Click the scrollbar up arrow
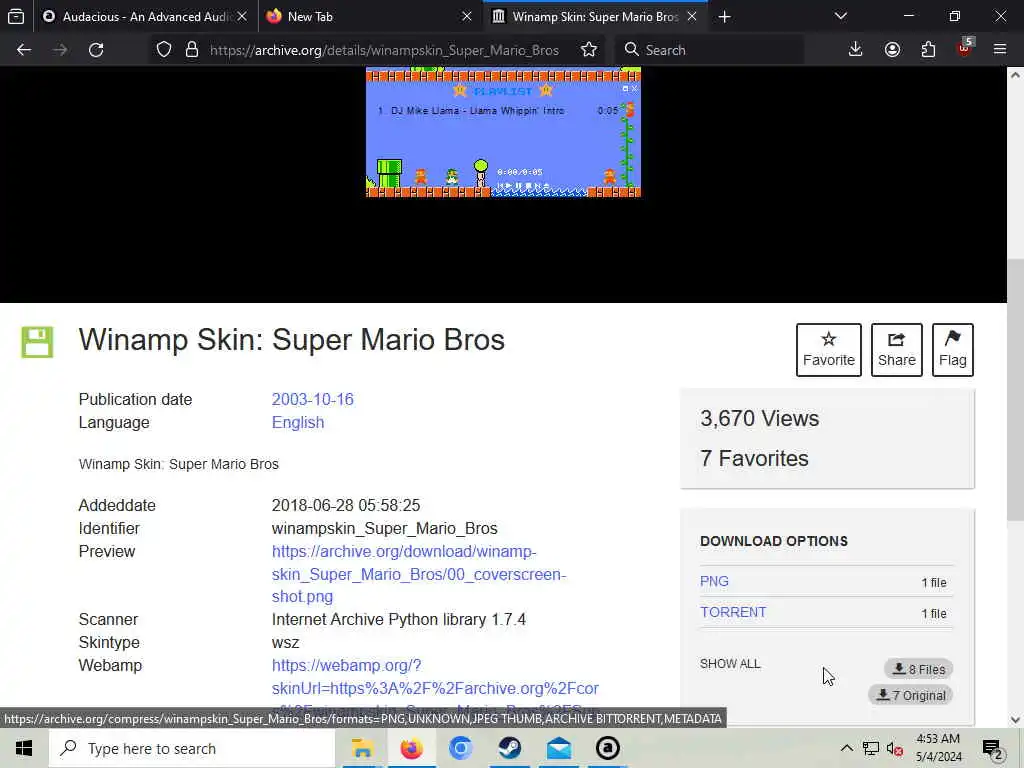 click(1015, 74)
